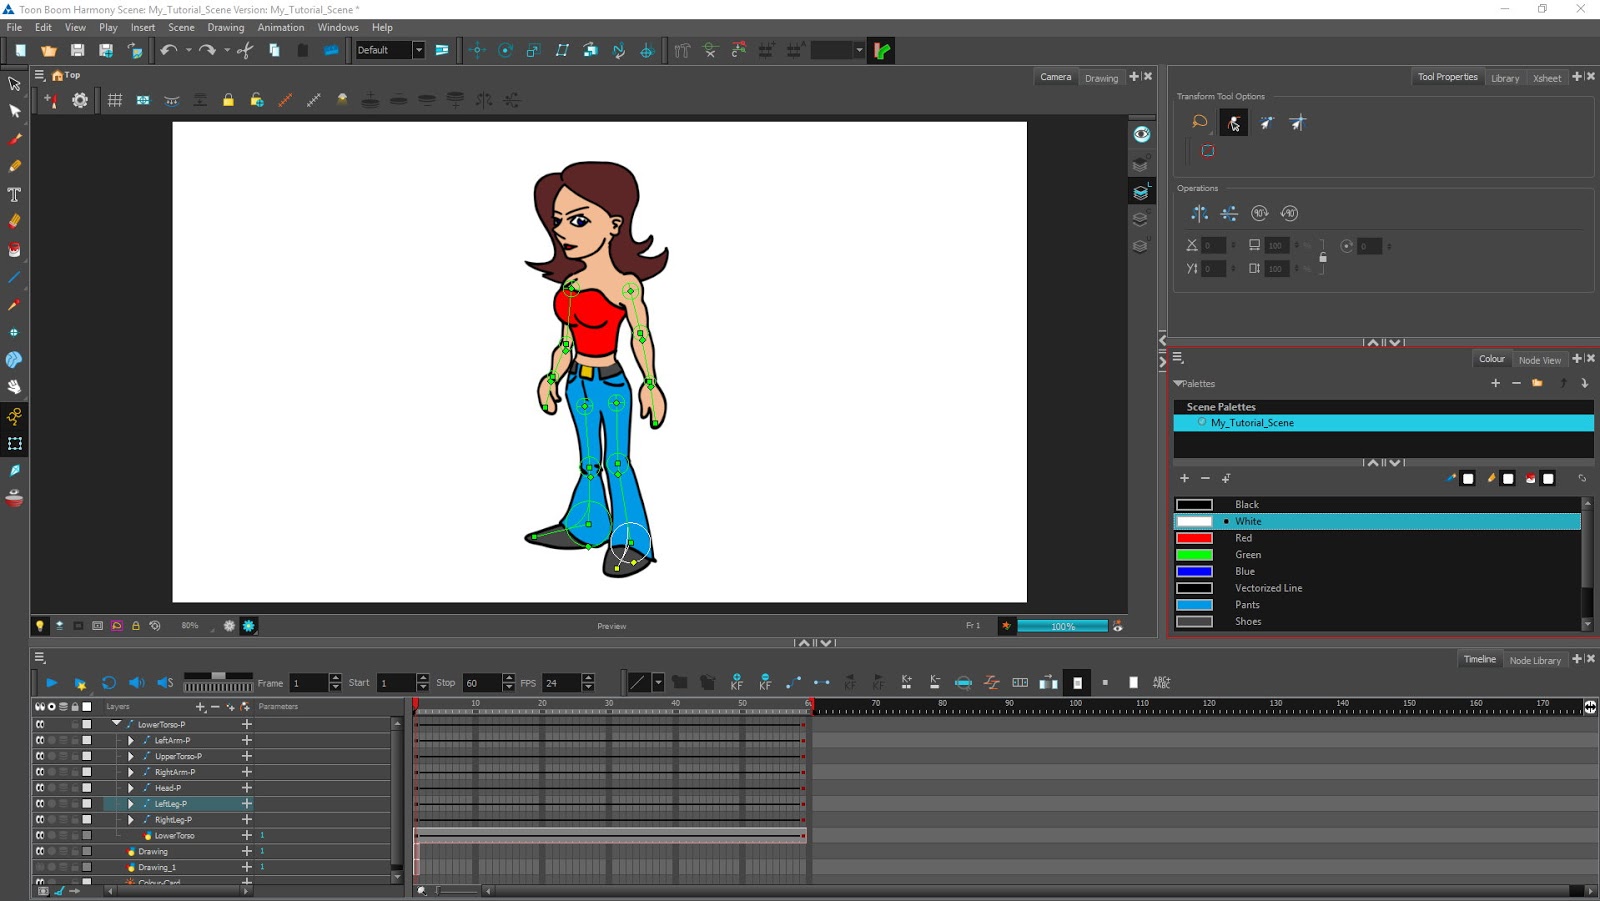The height and width of the screenshot is (901, 1600).
Task: Open the Windows menu
Action: [338, 27]
